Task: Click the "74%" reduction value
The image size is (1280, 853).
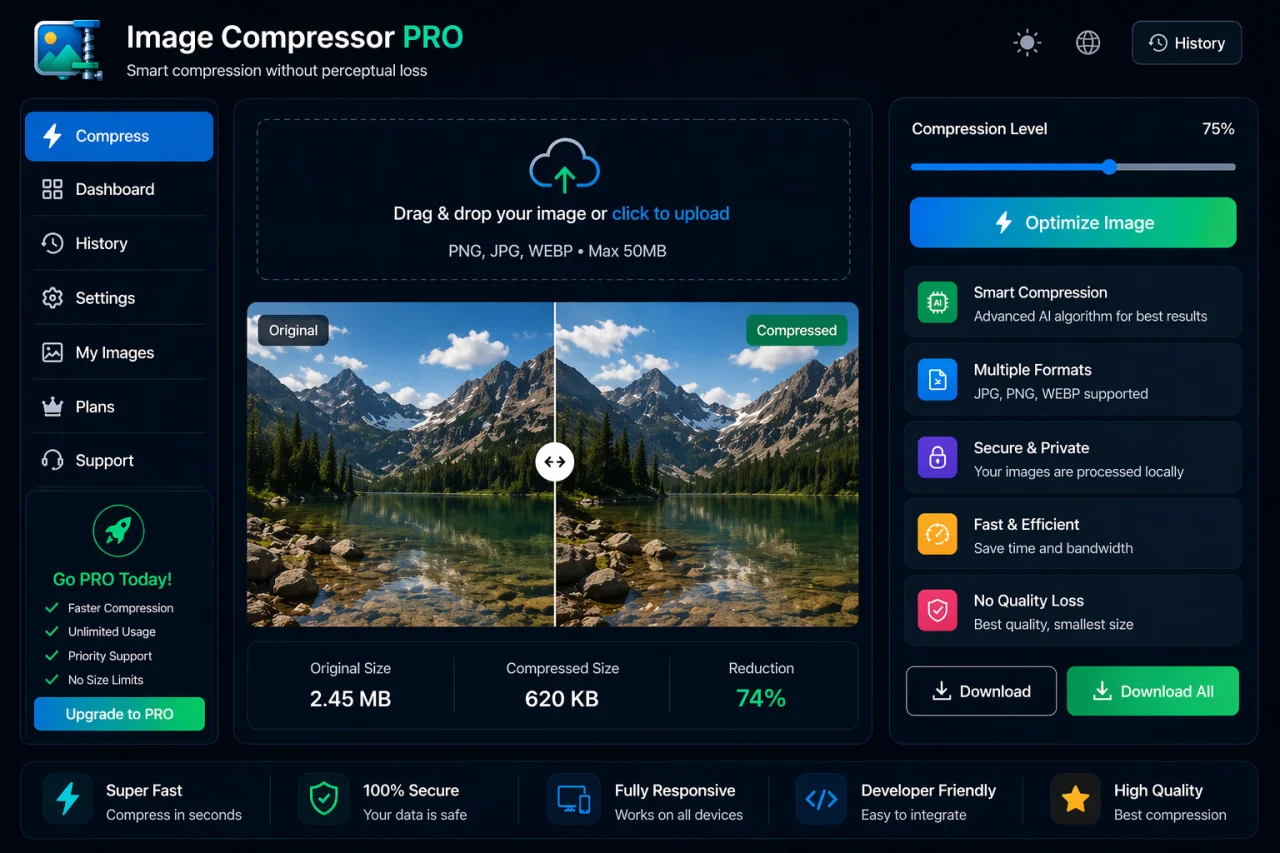Action: point(761,698)
